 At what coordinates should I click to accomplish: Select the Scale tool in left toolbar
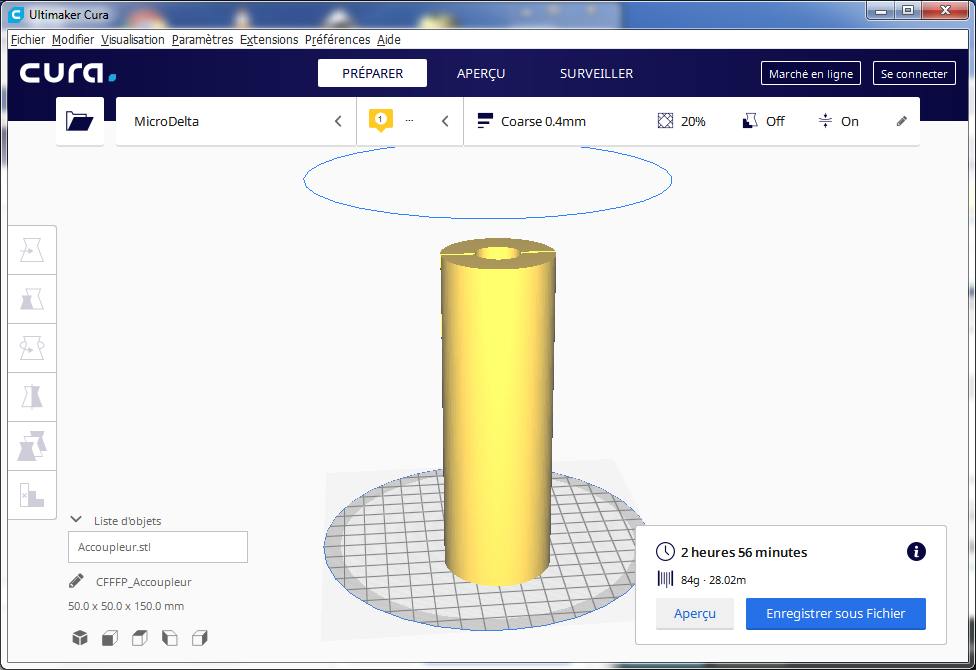click(x=32, y=300)
